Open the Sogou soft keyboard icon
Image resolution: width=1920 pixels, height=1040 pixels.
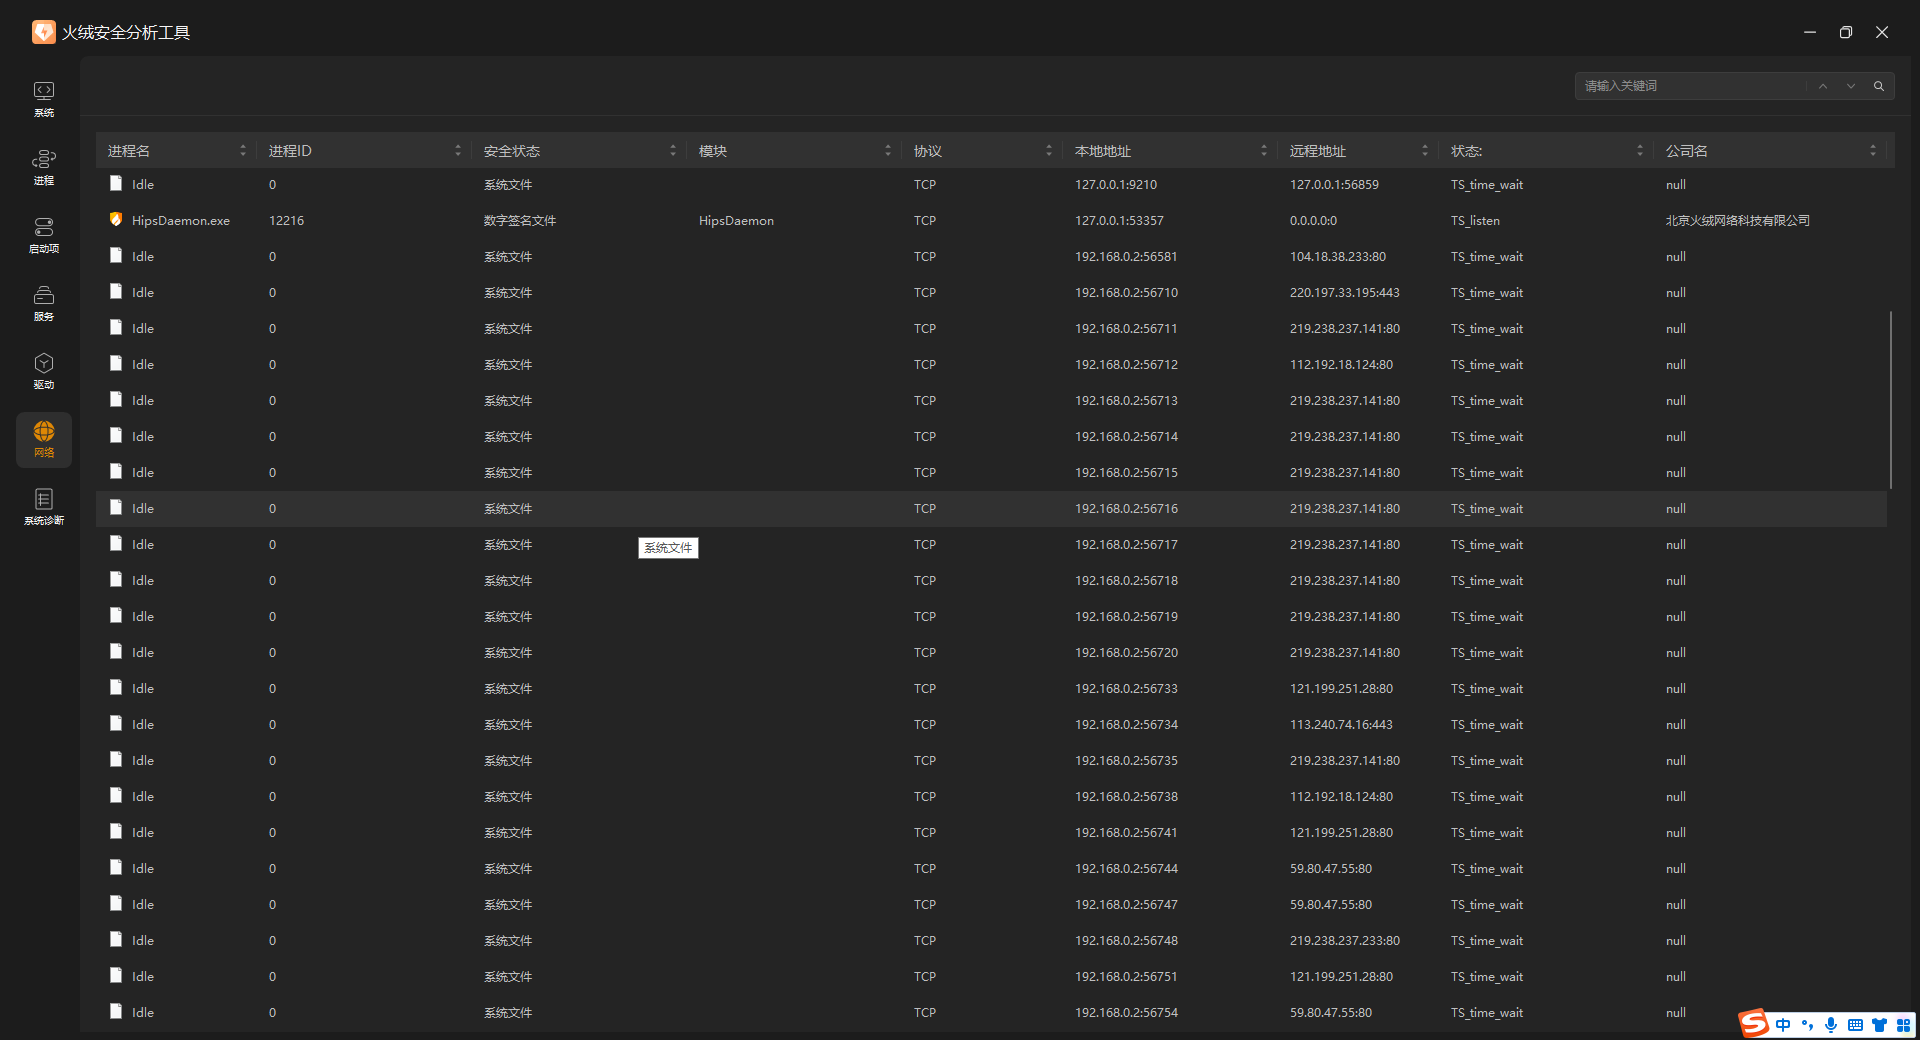1855,1025
